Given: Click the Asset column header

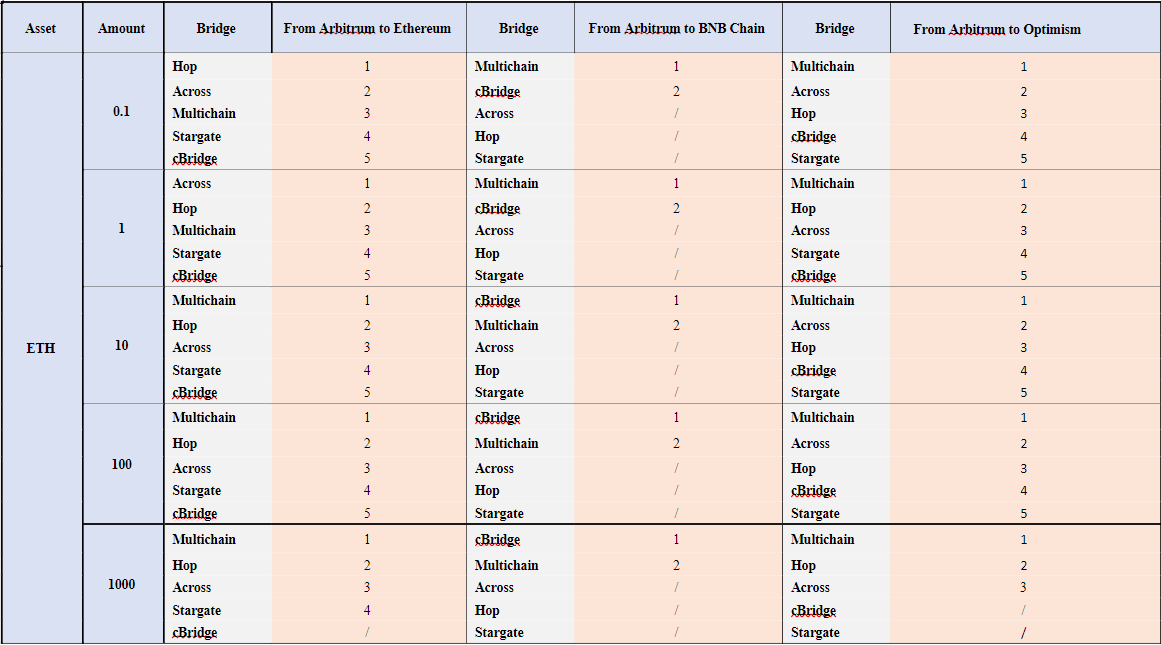Looking at the screenshot, I should pos(41,28).
